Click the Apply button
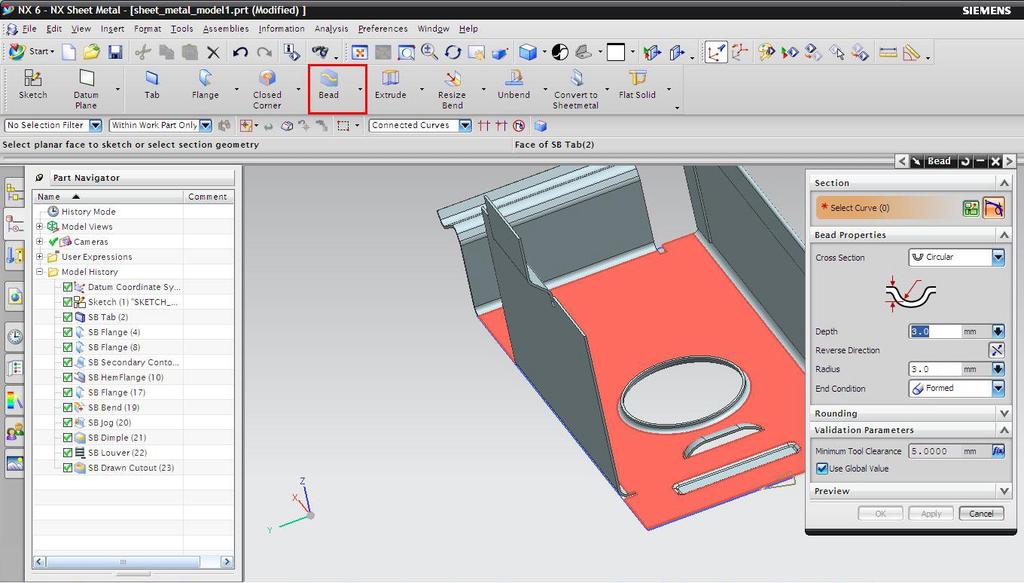1024x583 pixels. click(x=931, y=514)
